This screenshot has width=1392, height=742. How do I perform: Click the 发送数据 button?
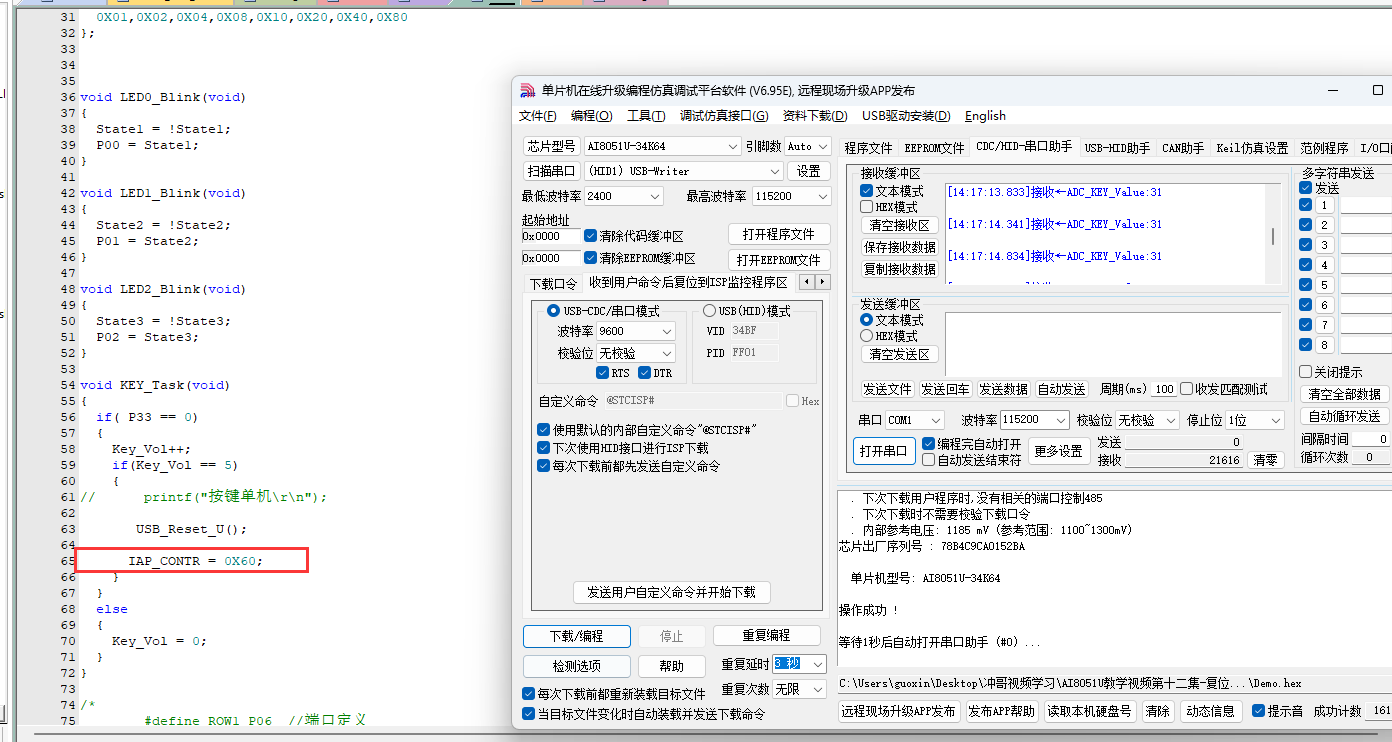[1003, 389]
